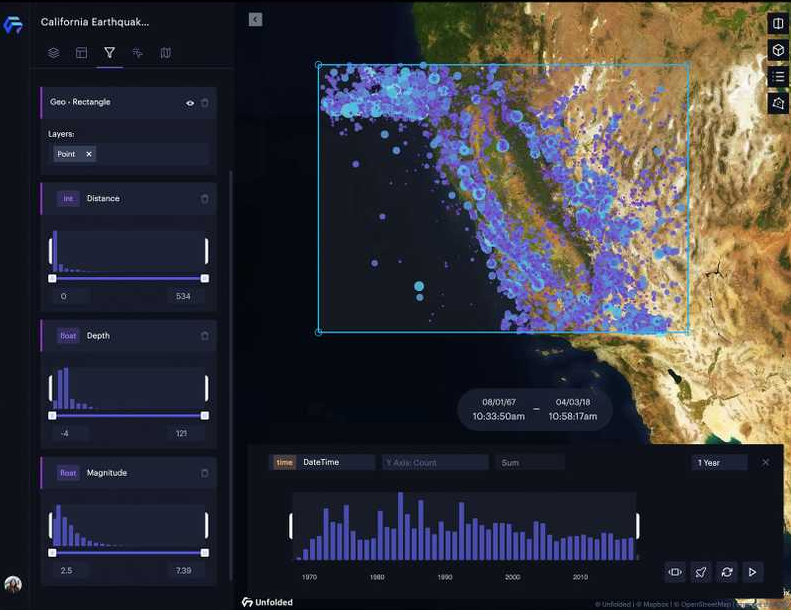
Task: Enable 3D map view cube icon
Action: point(778,50)
